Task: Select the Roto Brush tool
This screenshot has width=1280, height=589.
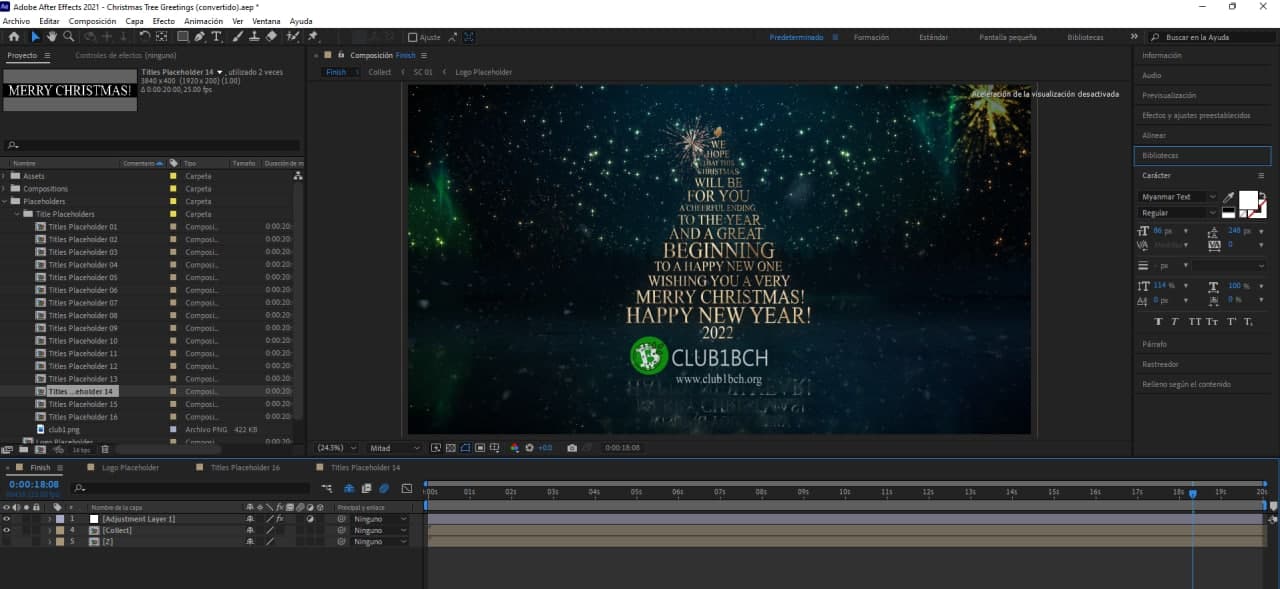Action: [292, 36]
